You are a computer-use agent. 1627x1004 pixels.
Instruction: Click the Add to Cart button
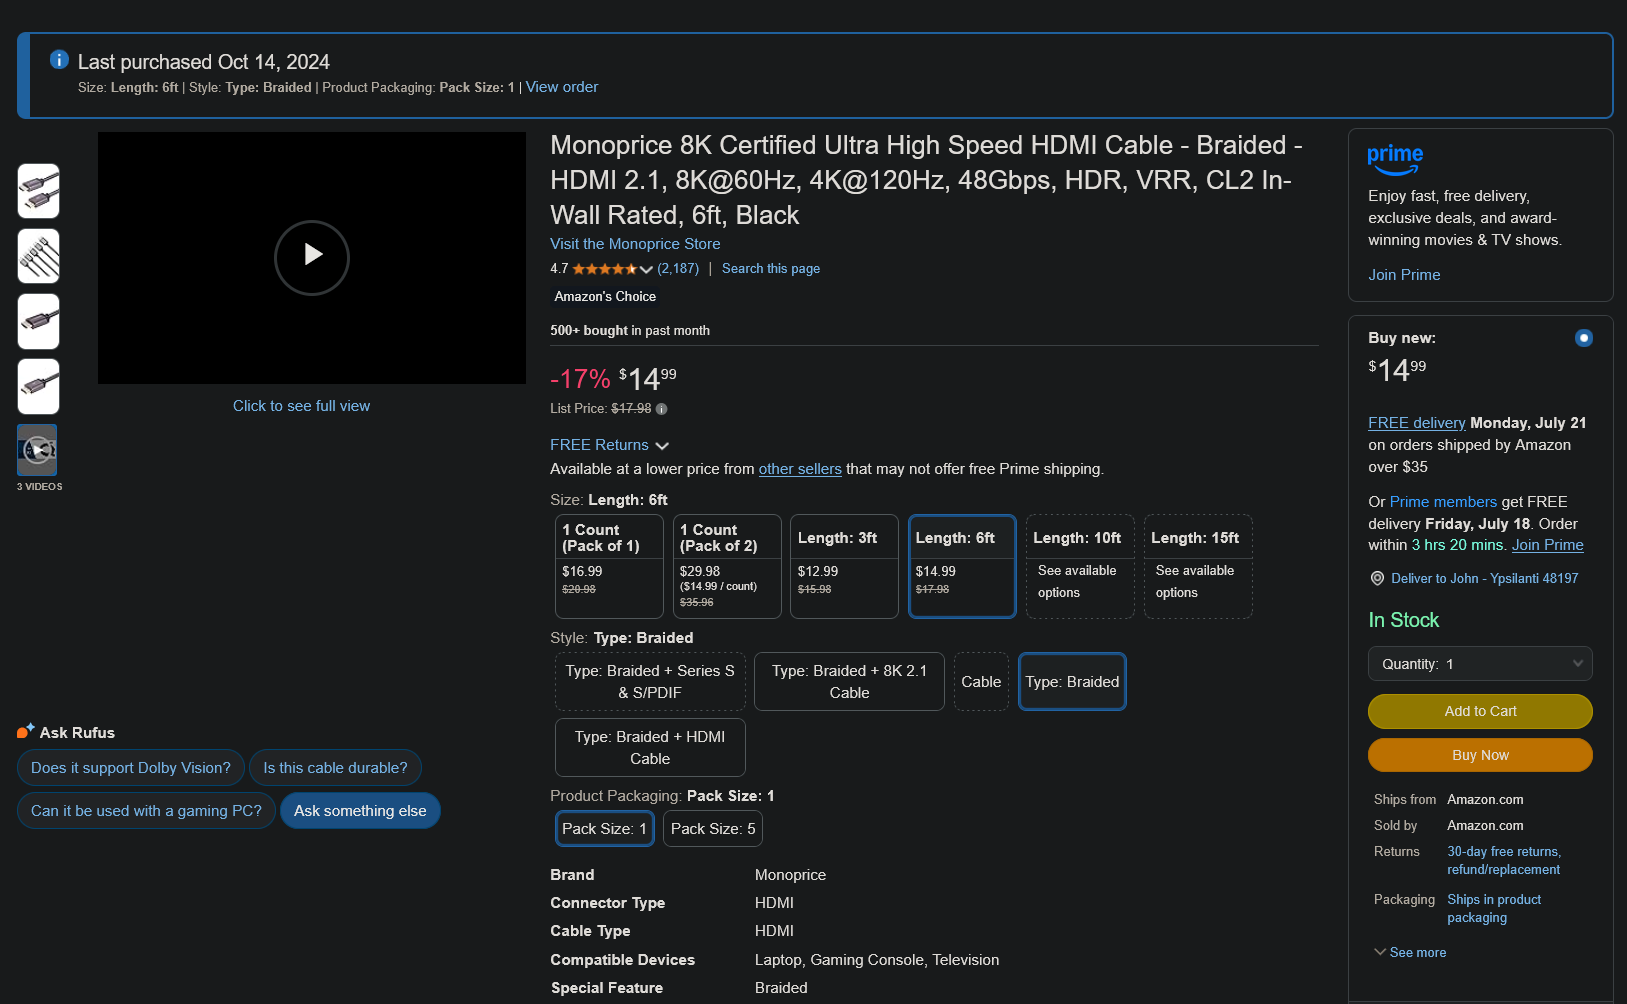1480,711
